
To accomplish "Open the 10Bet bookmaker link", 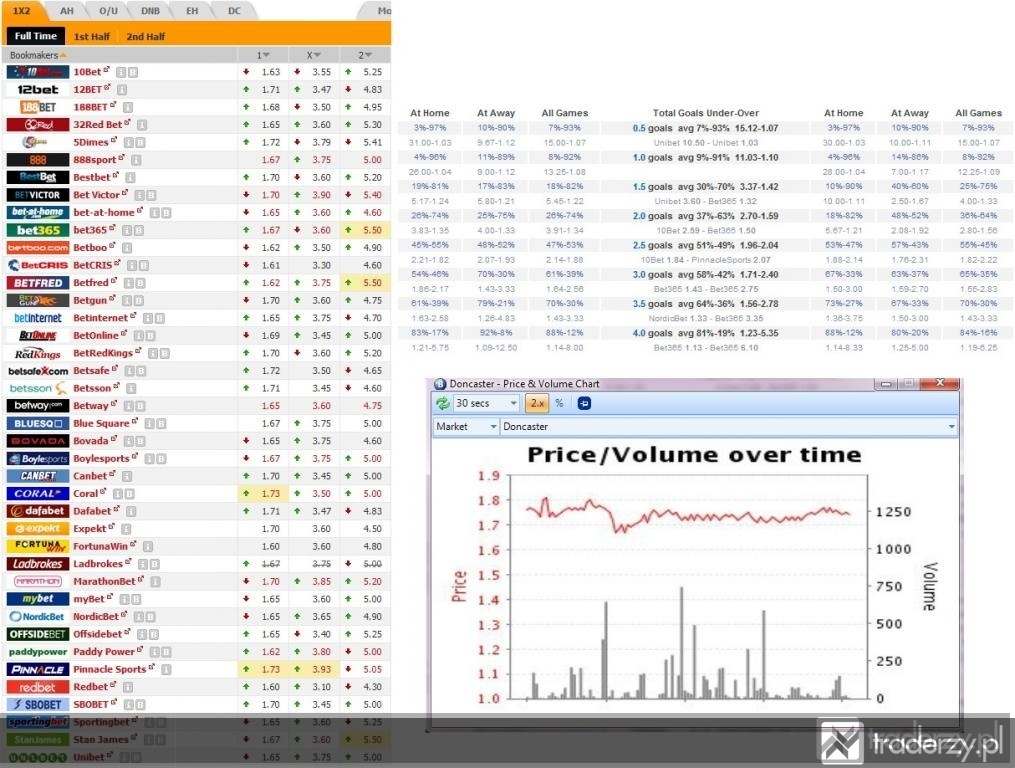I will click(87, 72).
